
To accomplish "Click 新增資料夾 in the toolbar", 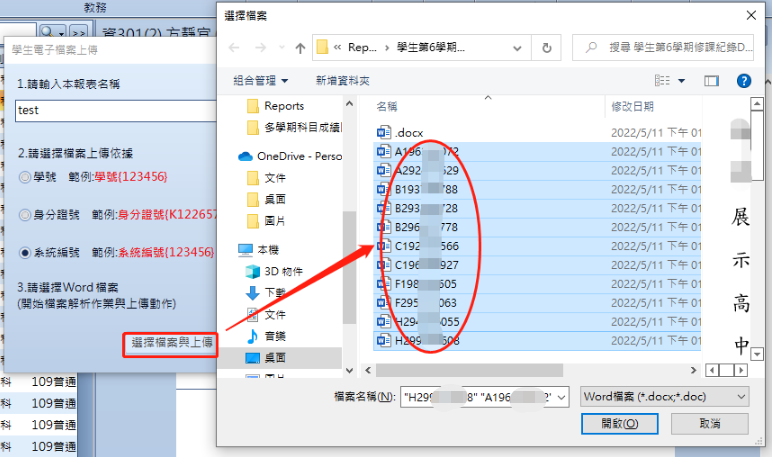I will point(343,80).
